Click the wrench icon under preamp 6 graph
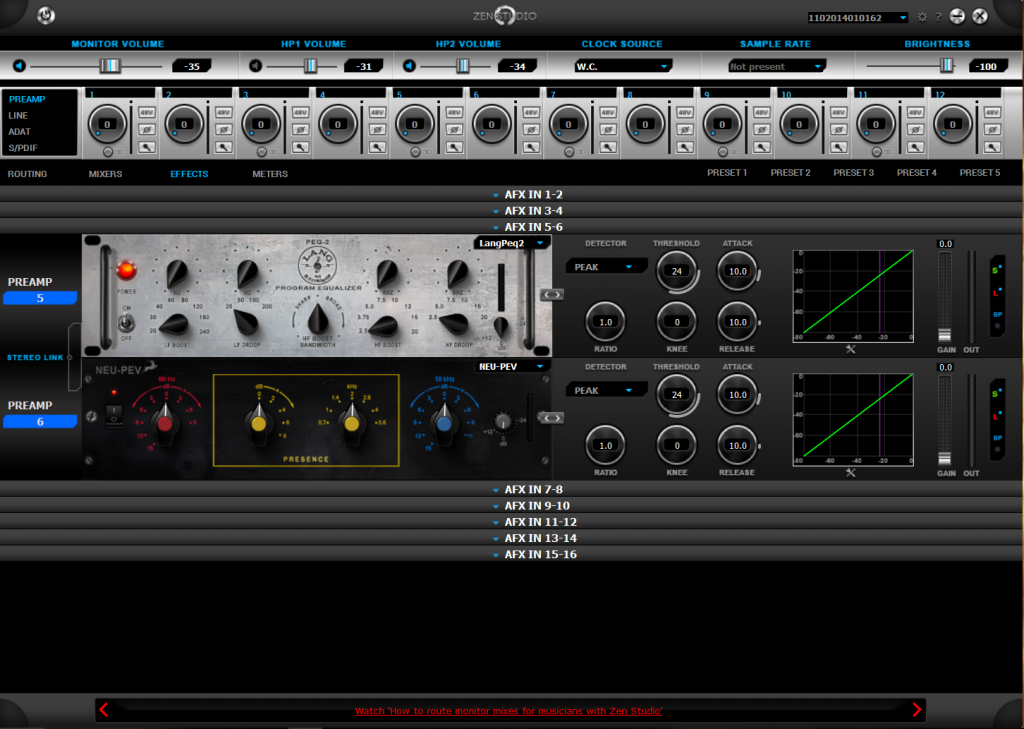 coord(851,472)
